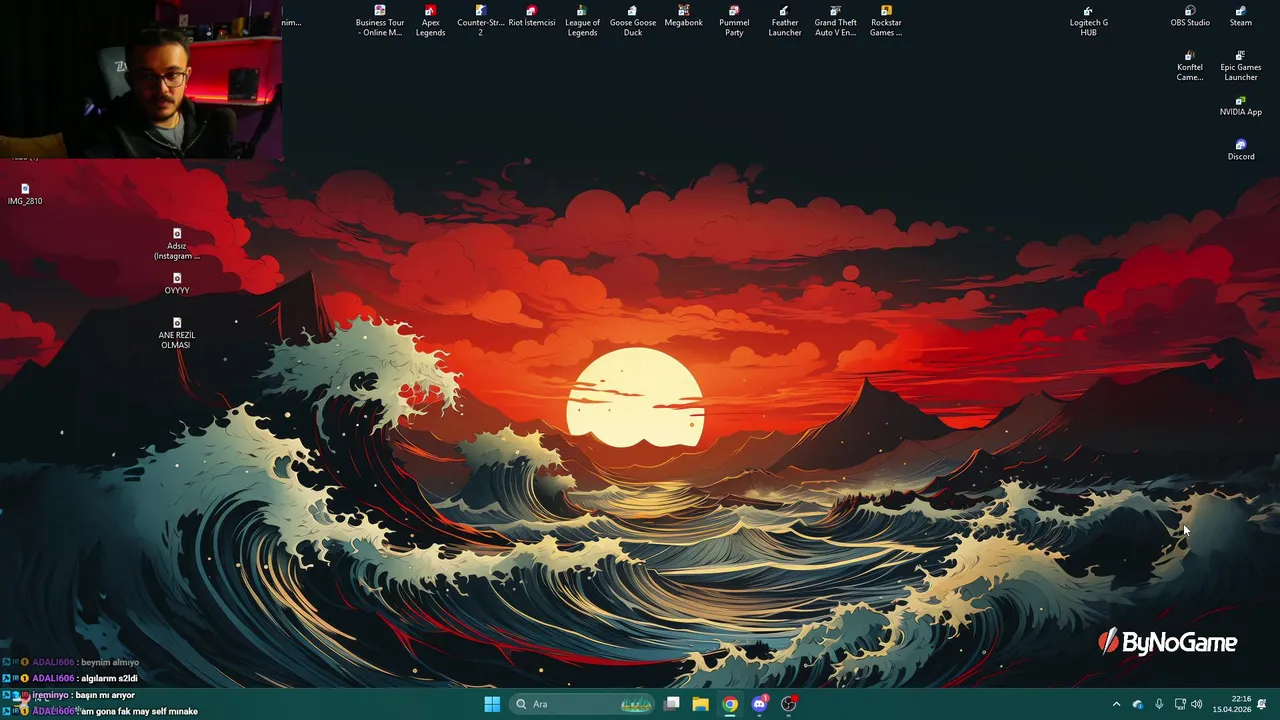Viewport: 1280px width, 720px height.
Task: Open Feather Launcher shortcut
Action: pos(785,21)
